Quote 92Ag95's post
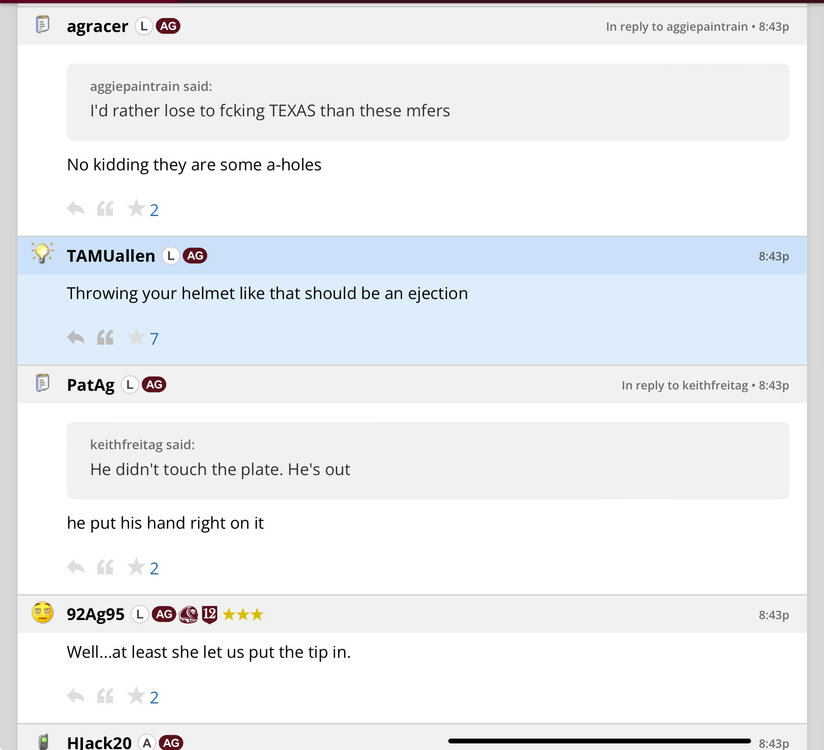824x750 pixels. click(105, 696)
